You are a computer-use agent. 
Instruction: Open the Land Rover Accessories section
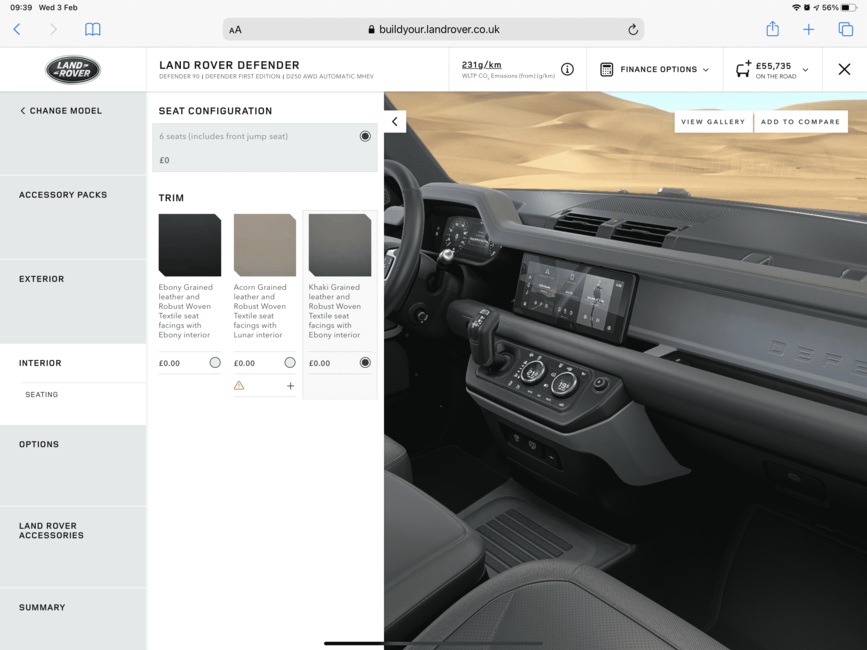[x=73, y=547]
